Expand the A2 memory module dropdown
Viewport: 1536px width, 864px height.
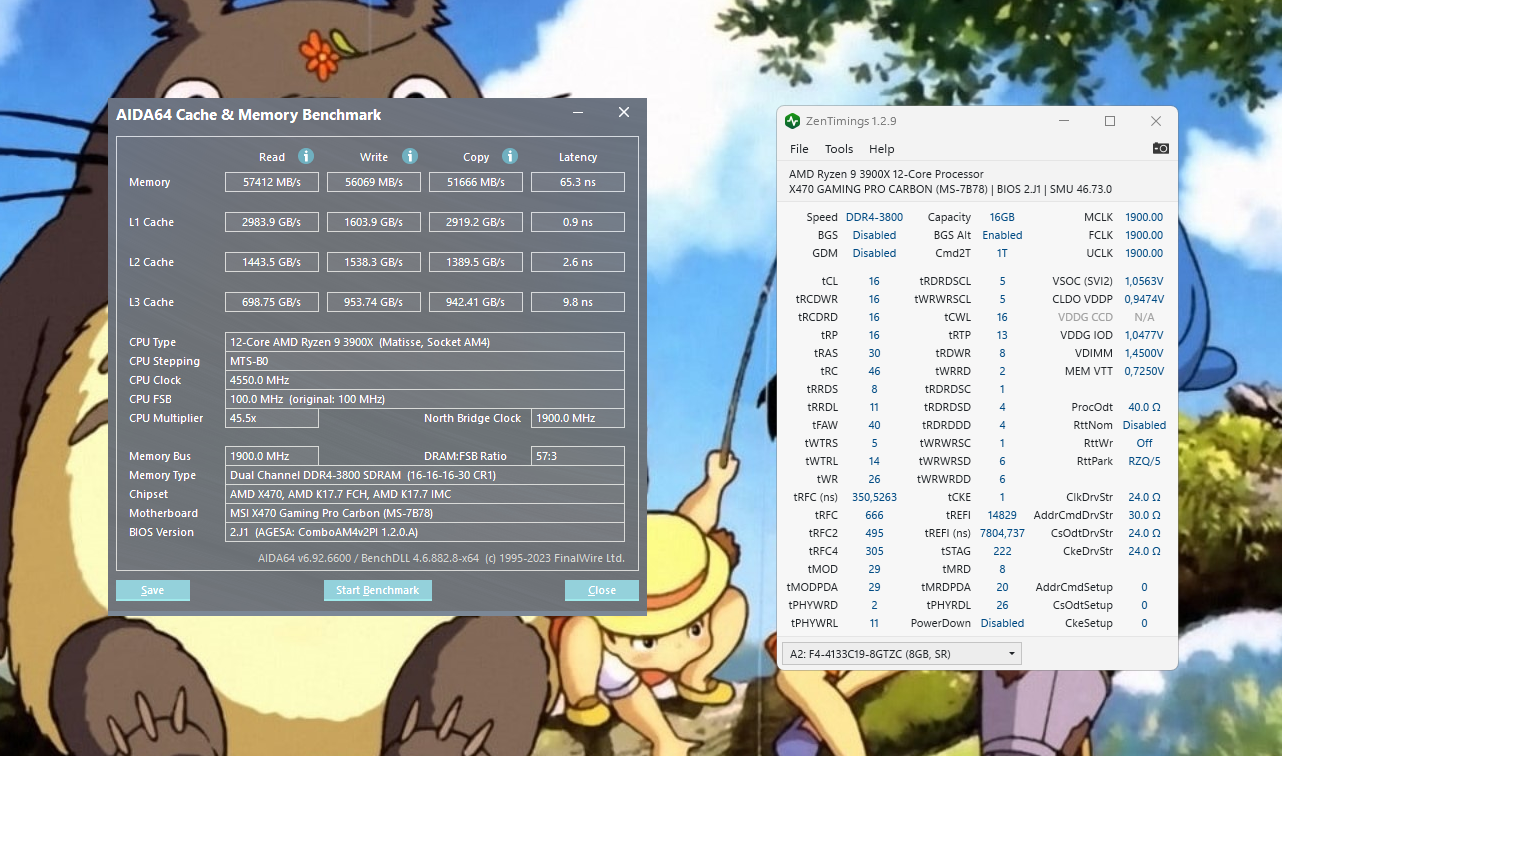coord(901,654)
